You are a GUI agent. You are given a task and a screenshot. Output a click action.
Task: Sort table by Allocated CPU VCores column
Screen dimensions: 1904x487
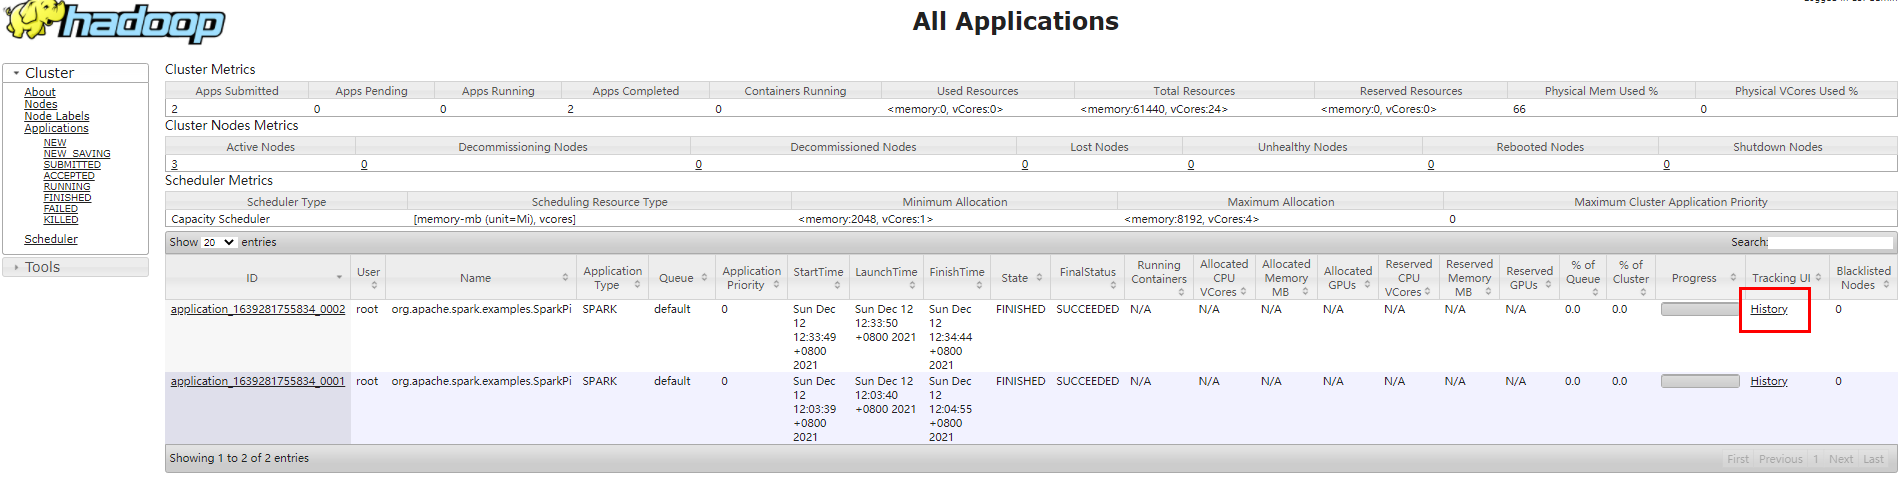tap(1224, 278)
